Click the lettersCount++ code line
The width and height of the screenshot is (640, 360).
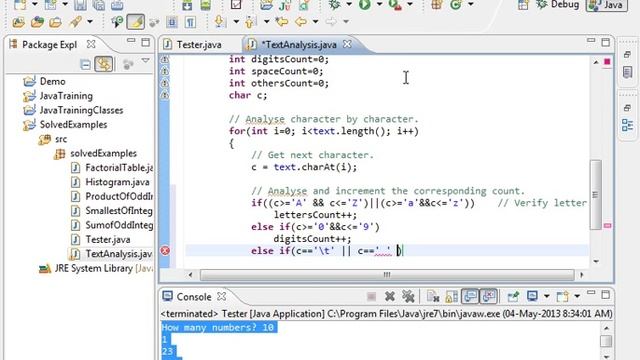coord(315,215)
